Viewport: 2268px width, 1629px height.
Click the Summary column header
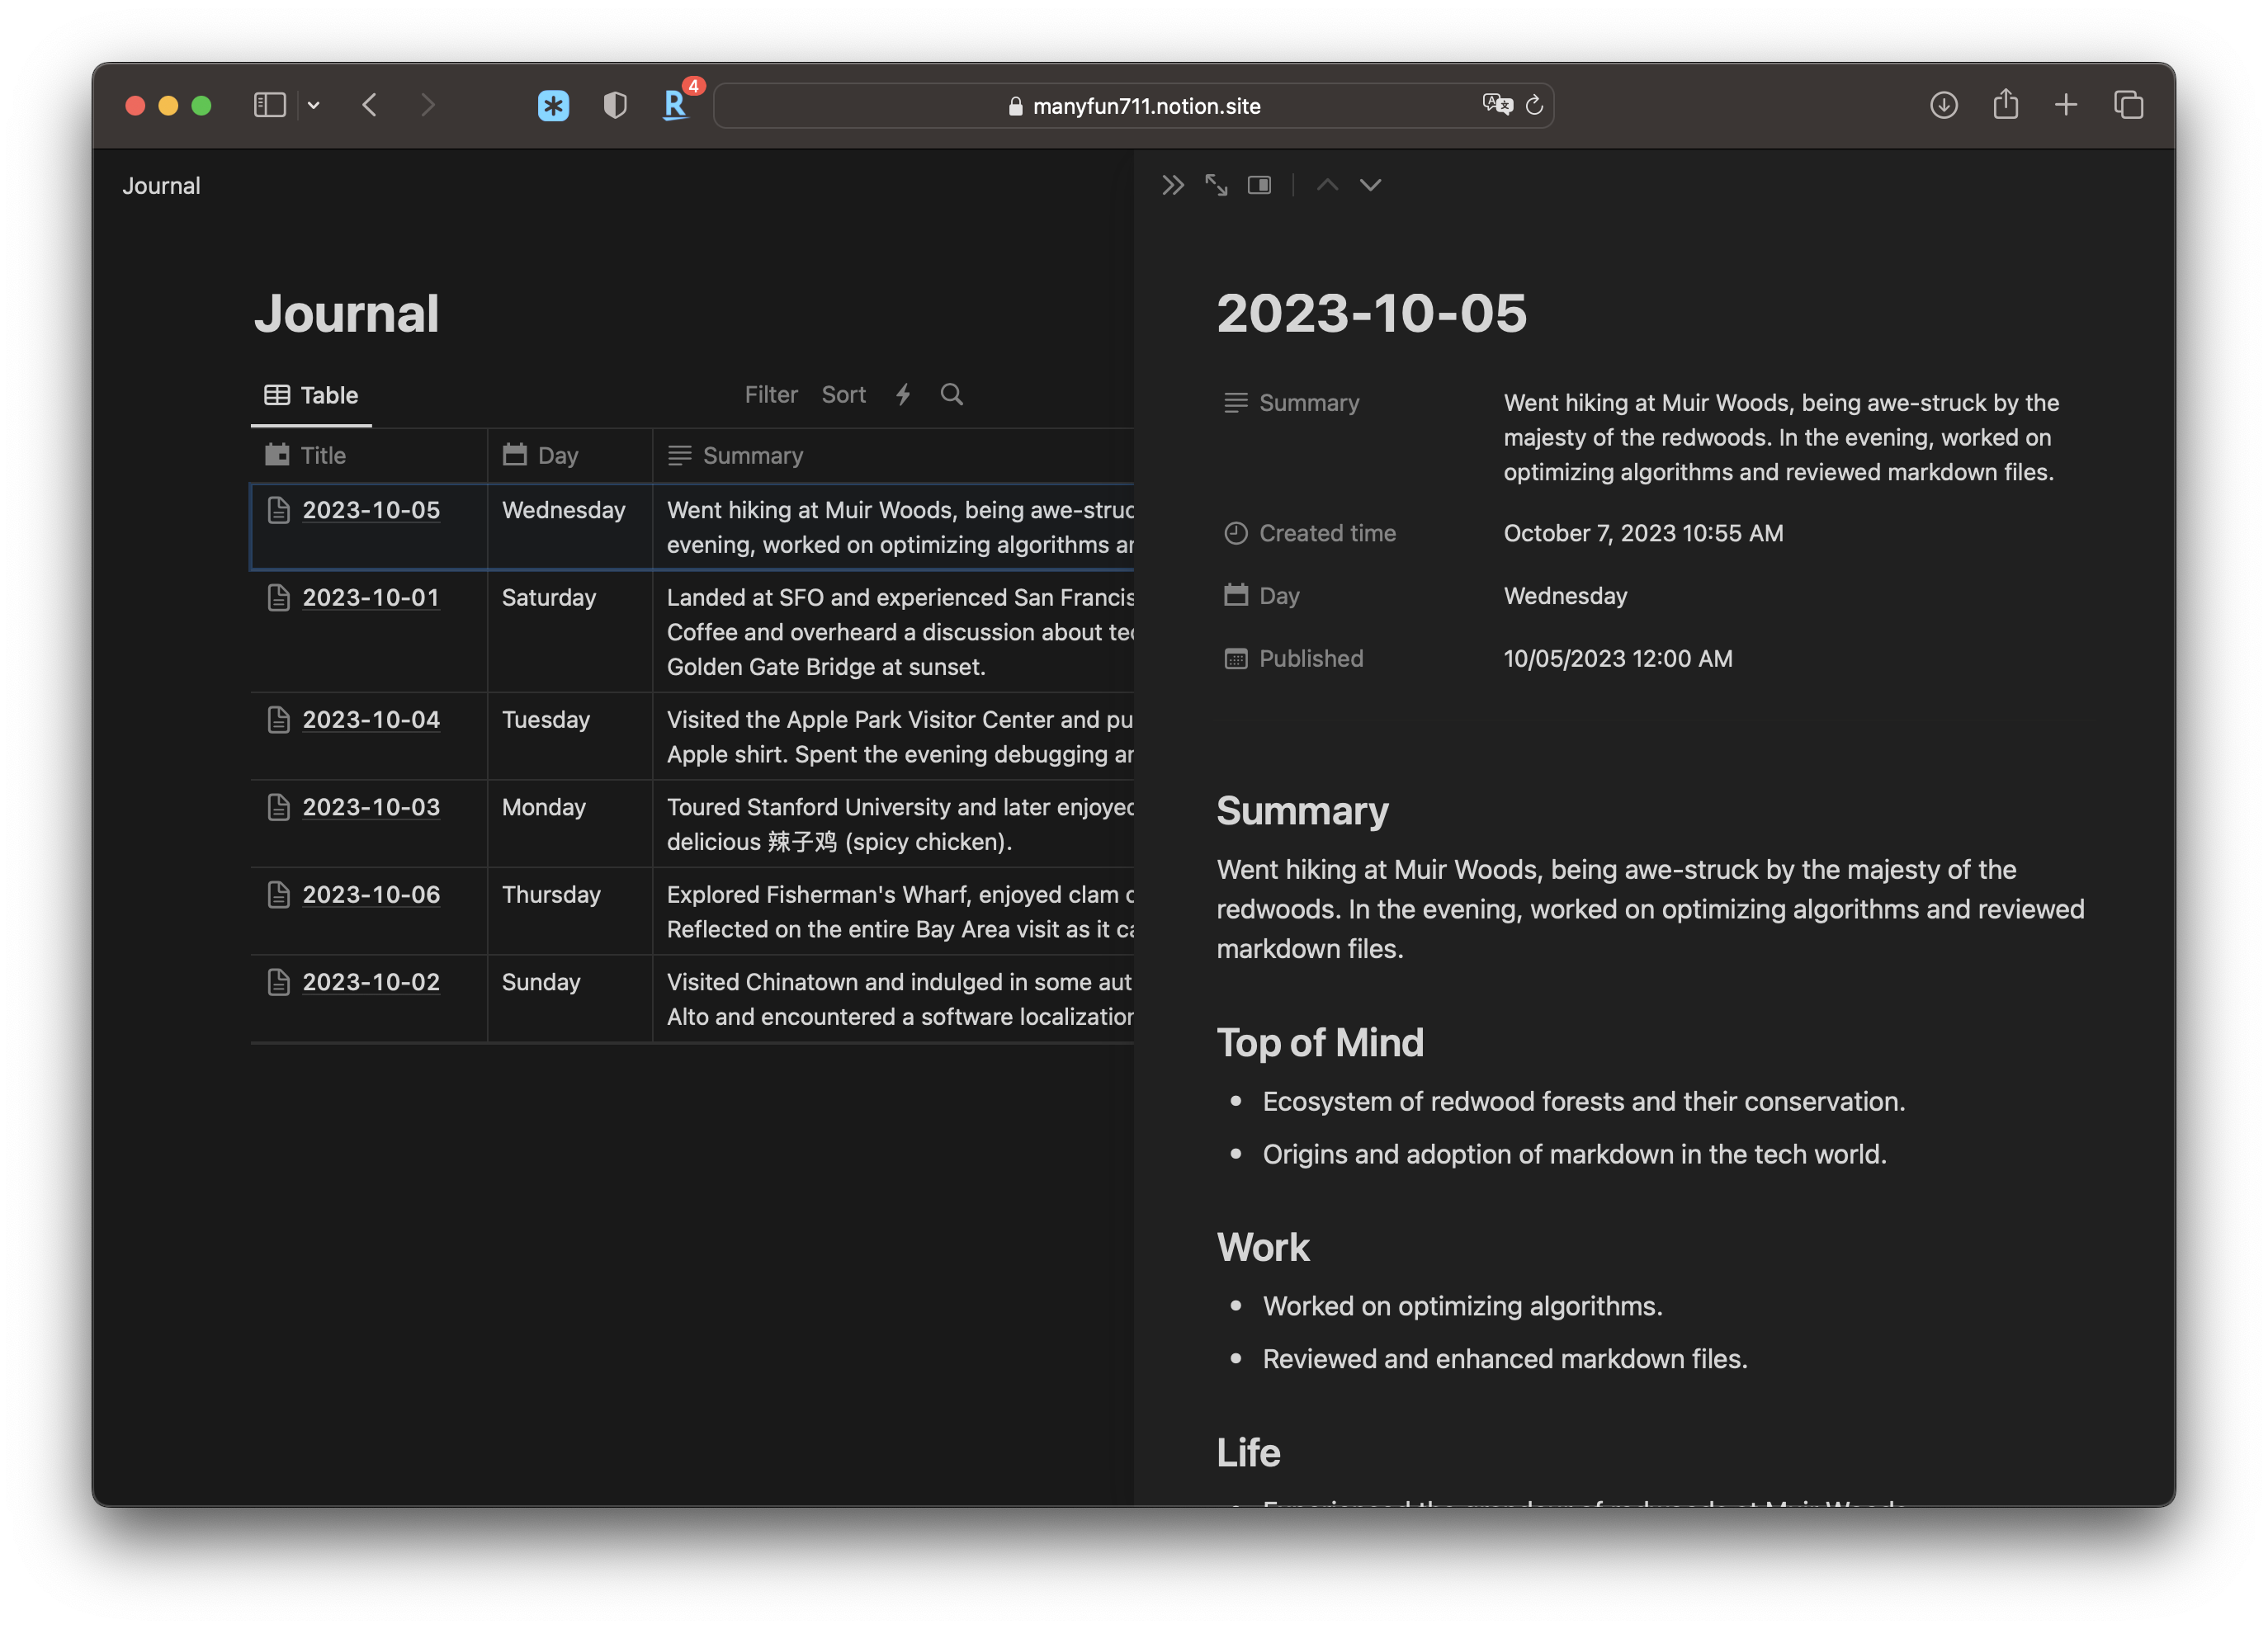point(752,455)
